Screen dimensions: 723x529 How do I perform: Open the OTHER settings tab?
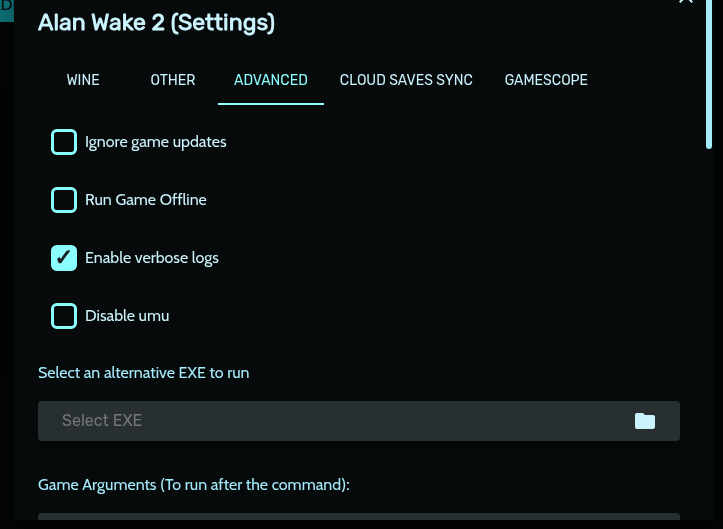173,80
